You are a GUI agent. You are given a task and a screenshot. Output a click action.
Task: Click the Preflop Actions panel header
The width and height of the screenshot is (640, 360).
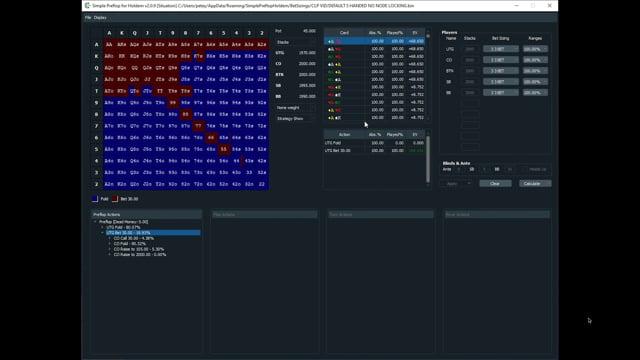coord(147,214)
